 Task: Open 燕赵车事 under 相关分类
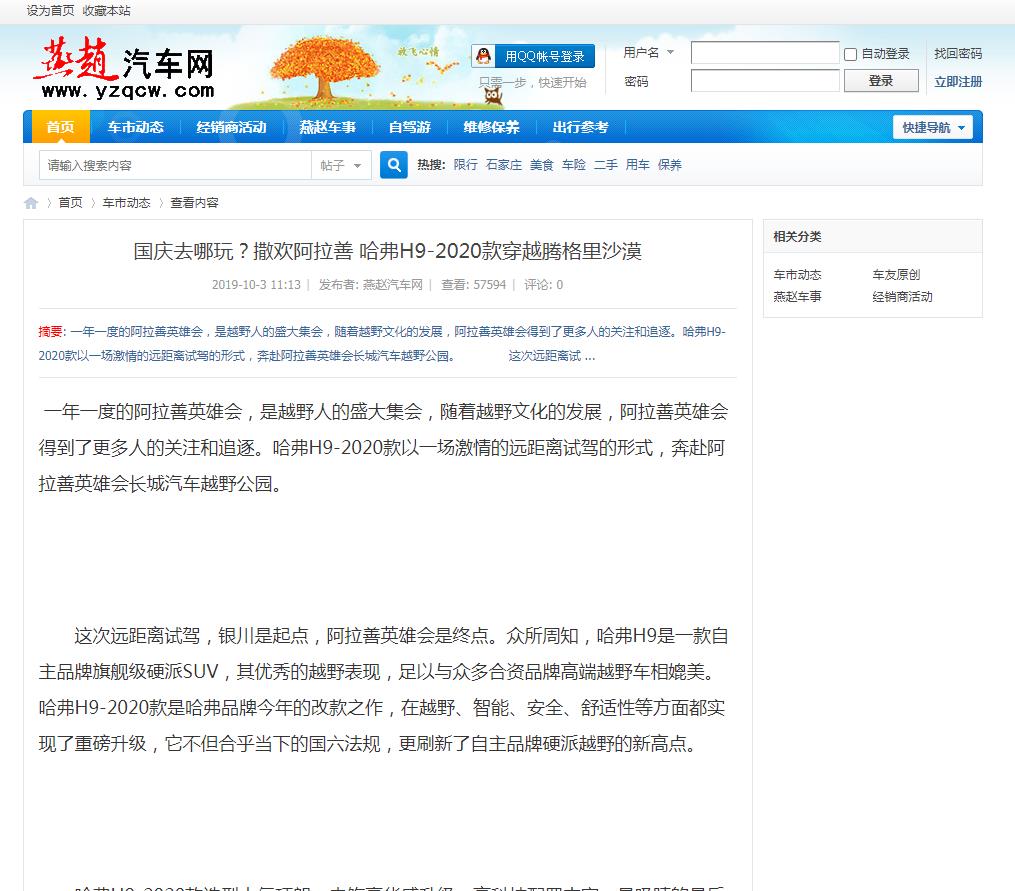click(x=798, y=297)
